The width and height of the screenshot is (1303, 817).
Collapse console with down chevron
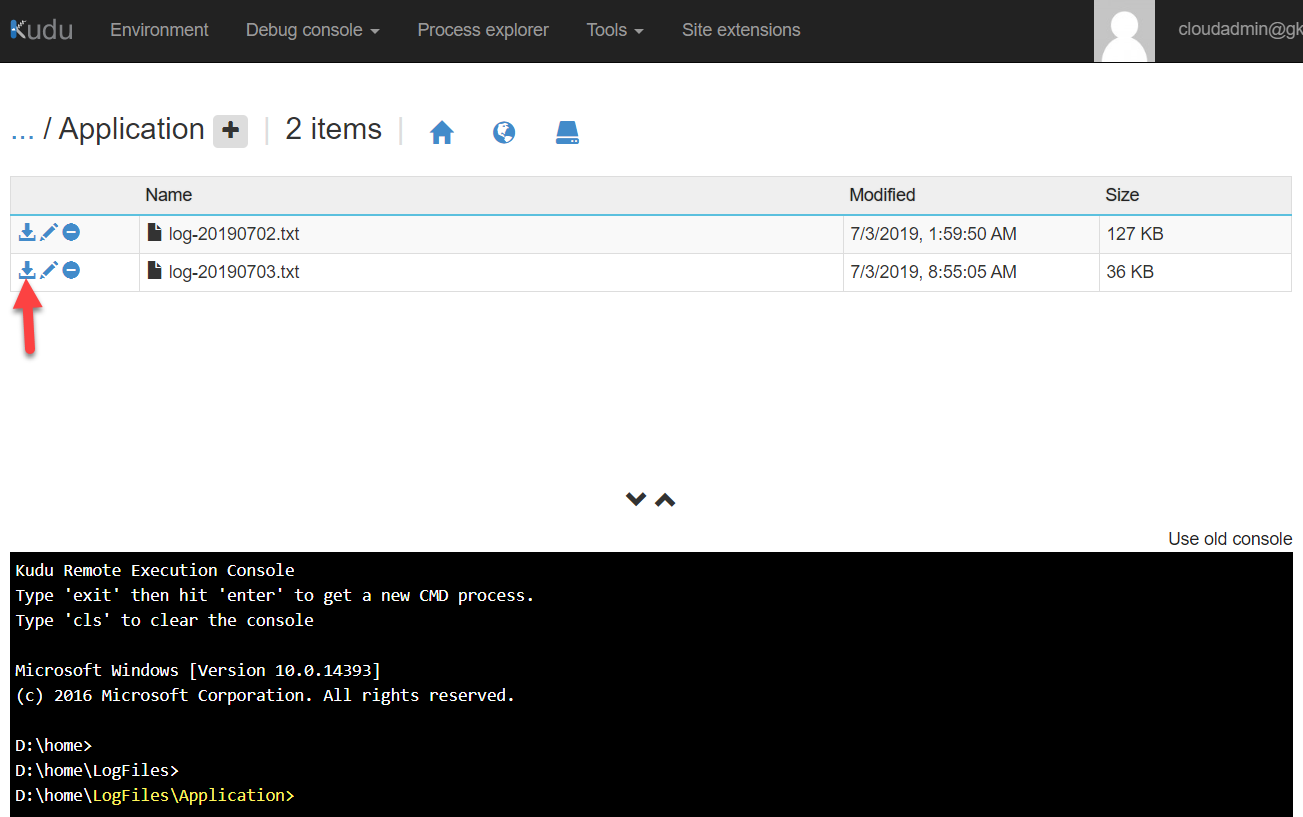click(x=635, y=499)
